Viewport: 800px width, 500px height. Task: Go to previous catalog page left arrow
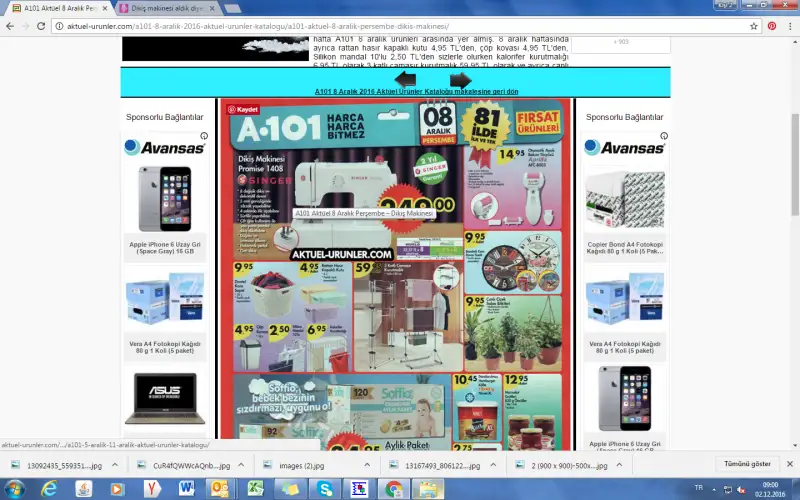[x=405, y=80]
